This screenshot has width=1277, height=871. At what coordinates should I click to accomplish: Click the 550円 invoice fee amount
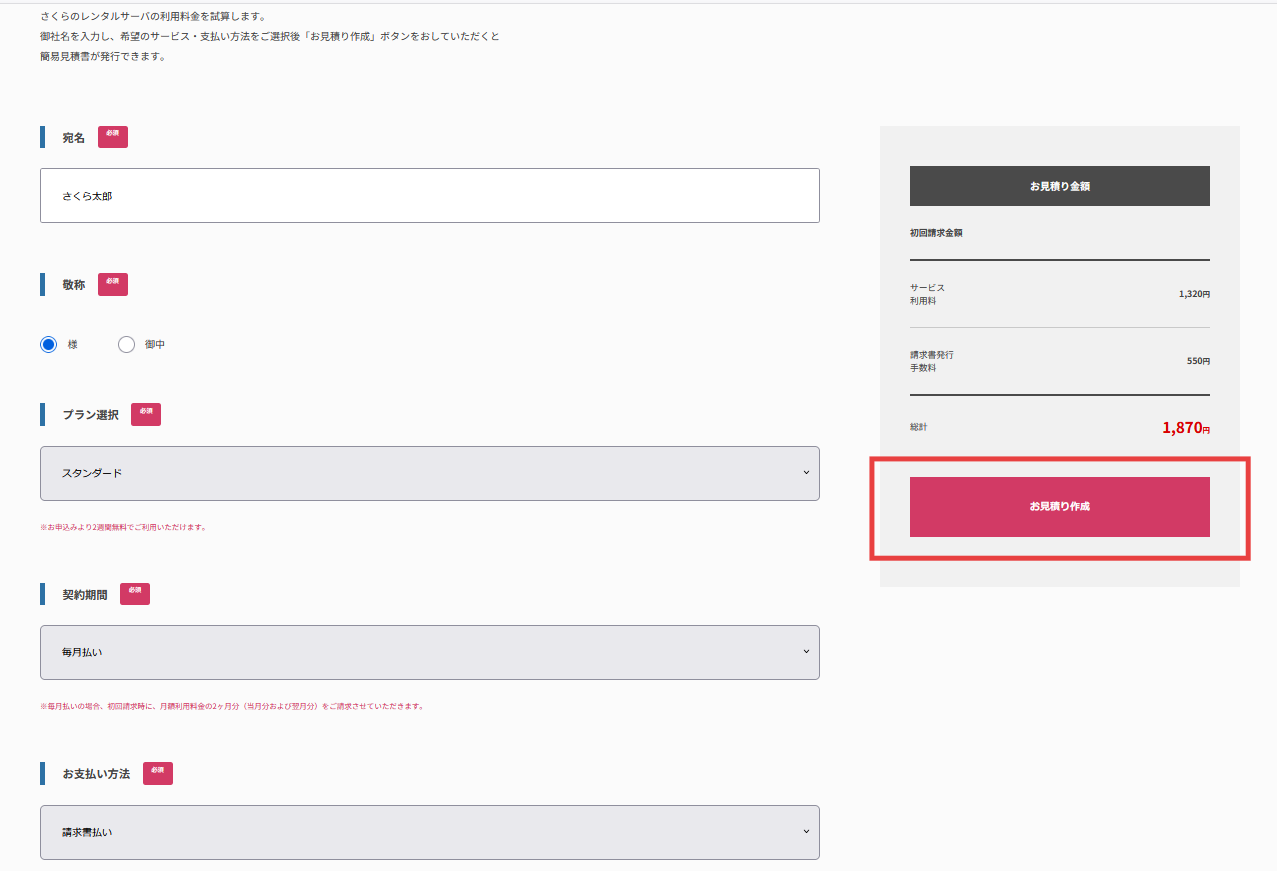[x=1197, y=361]
